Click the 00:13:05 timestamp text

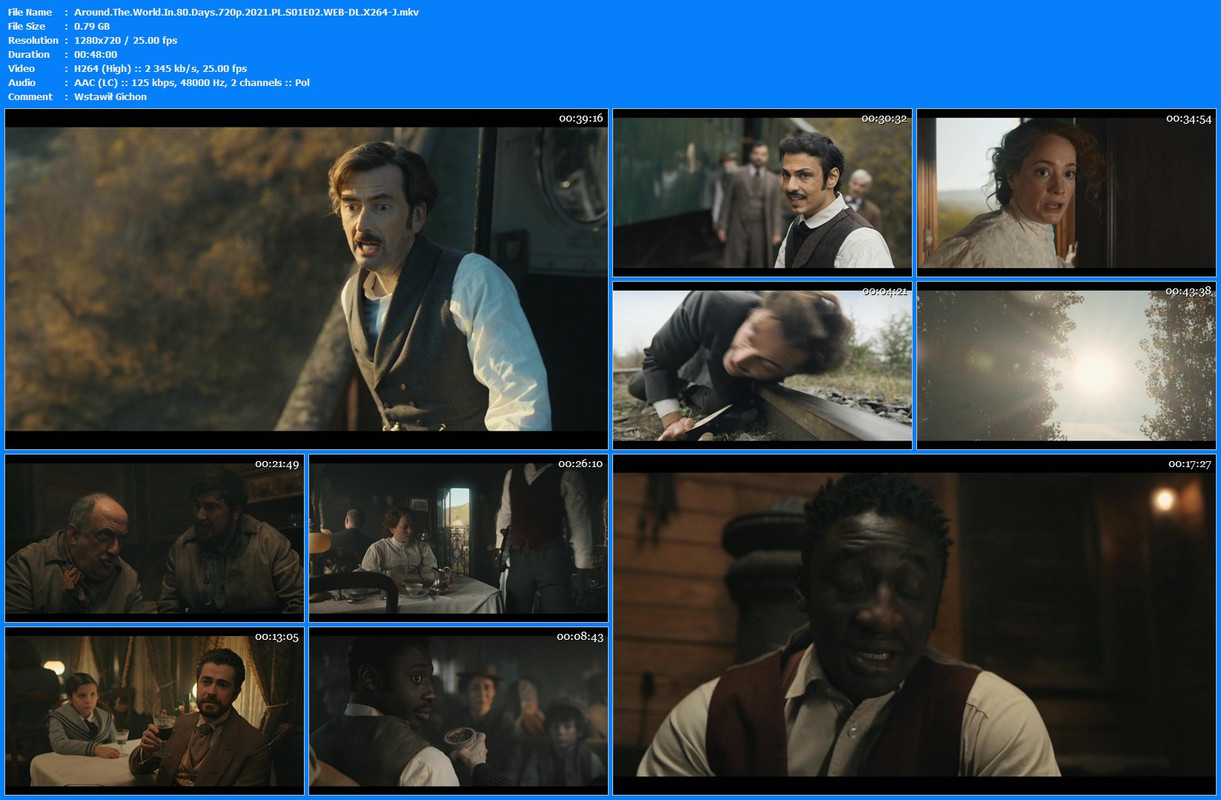(277, 636)
